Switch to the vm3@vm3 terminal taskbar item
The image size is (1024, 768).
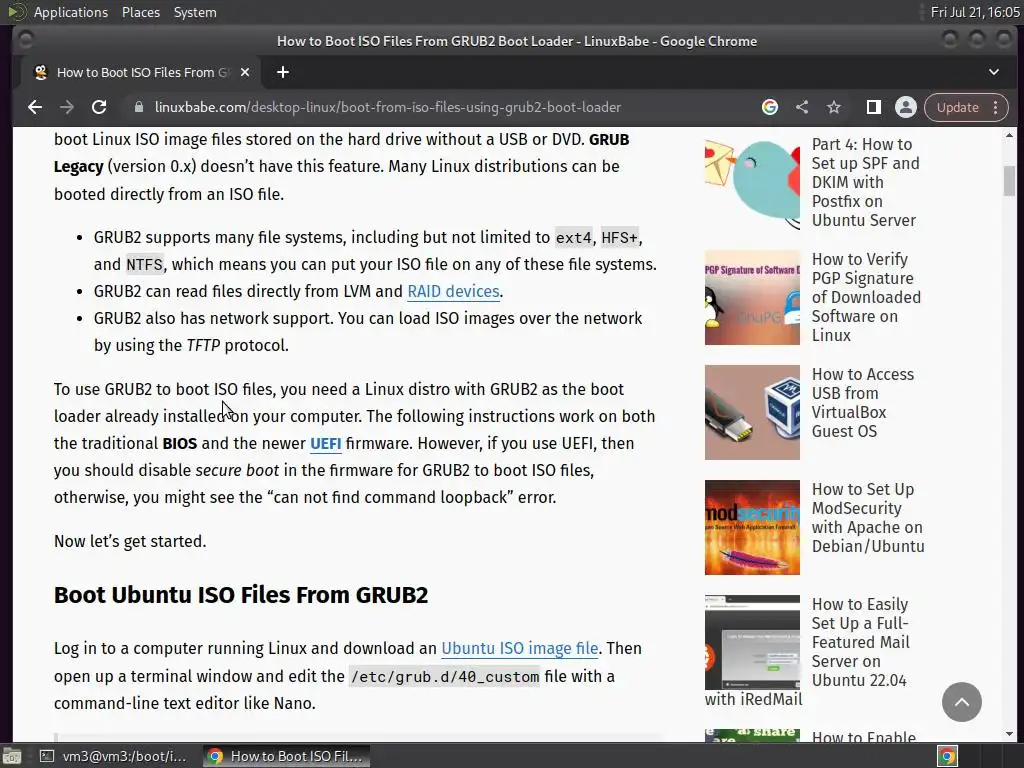(112, 756)
